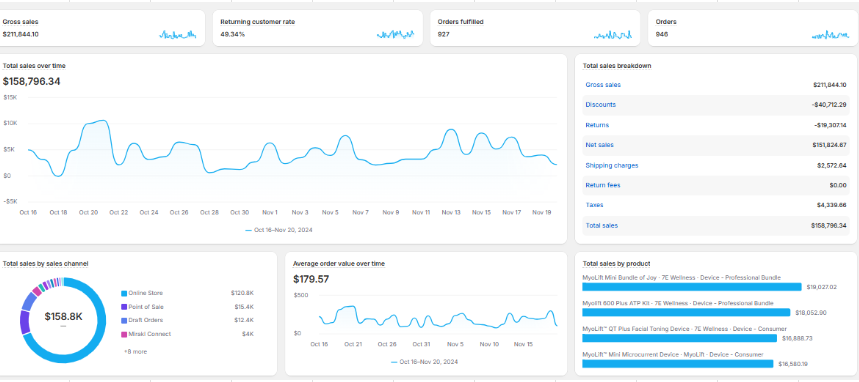The image size is (859, 382).
Task: Select the Mirakl Connect legend swatch
Action: coord(124,334)
